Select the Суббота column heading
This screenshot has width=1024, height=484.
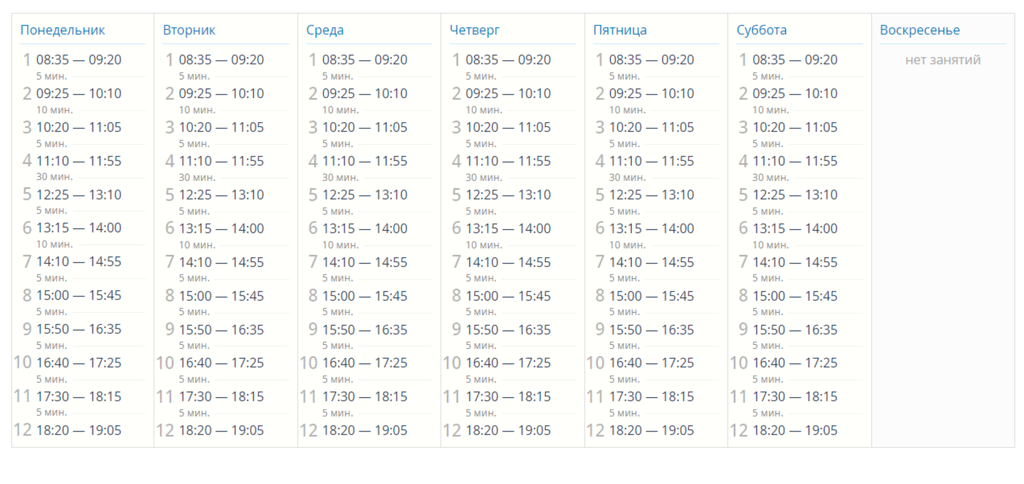tap(761, 30)
